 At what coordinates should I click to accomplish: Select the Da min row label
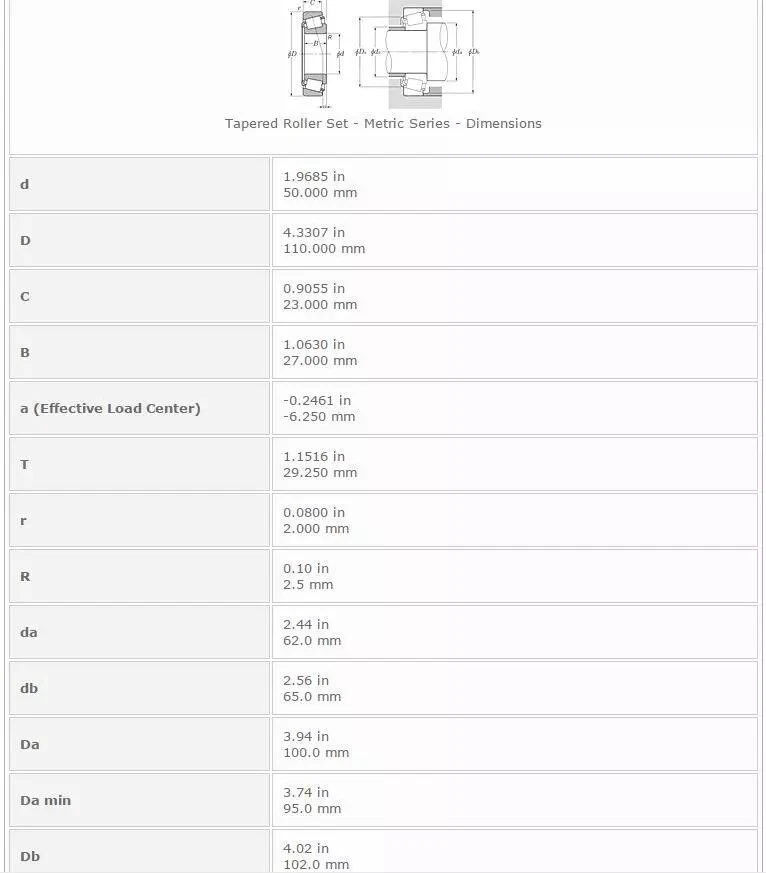coord(46,800)
